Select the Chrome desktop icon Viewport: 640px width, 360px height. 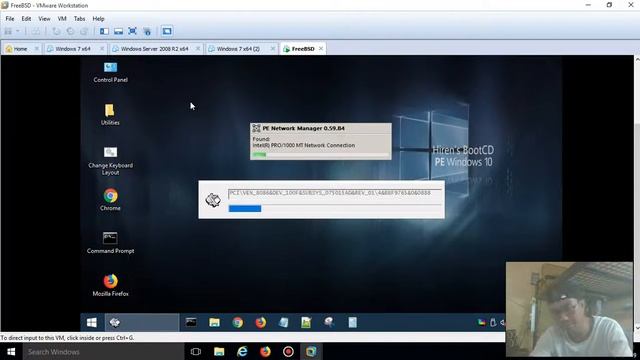[x=110, y=200]
